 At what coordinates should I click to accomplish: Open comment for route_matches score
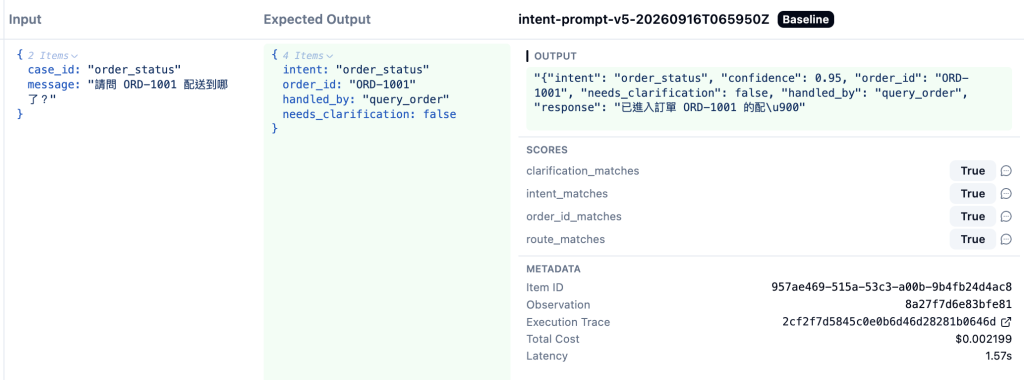1006,240
